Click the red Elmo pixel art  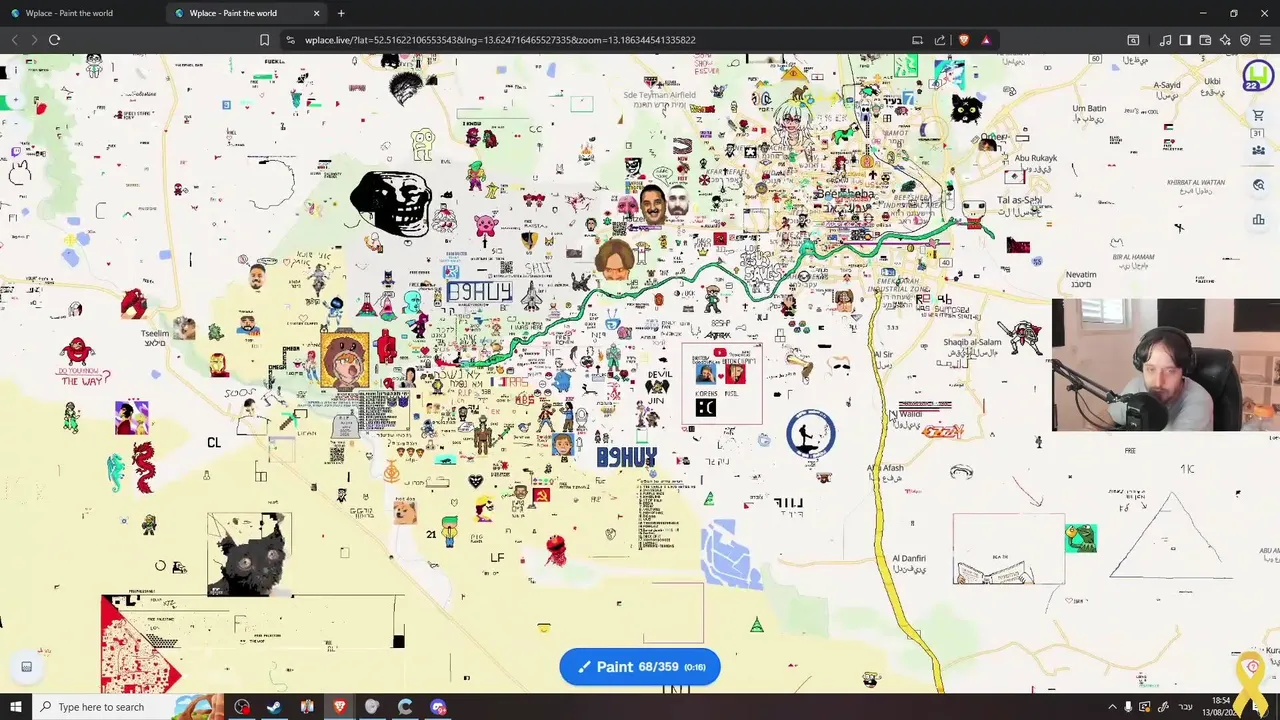click(x=556, y=549)
